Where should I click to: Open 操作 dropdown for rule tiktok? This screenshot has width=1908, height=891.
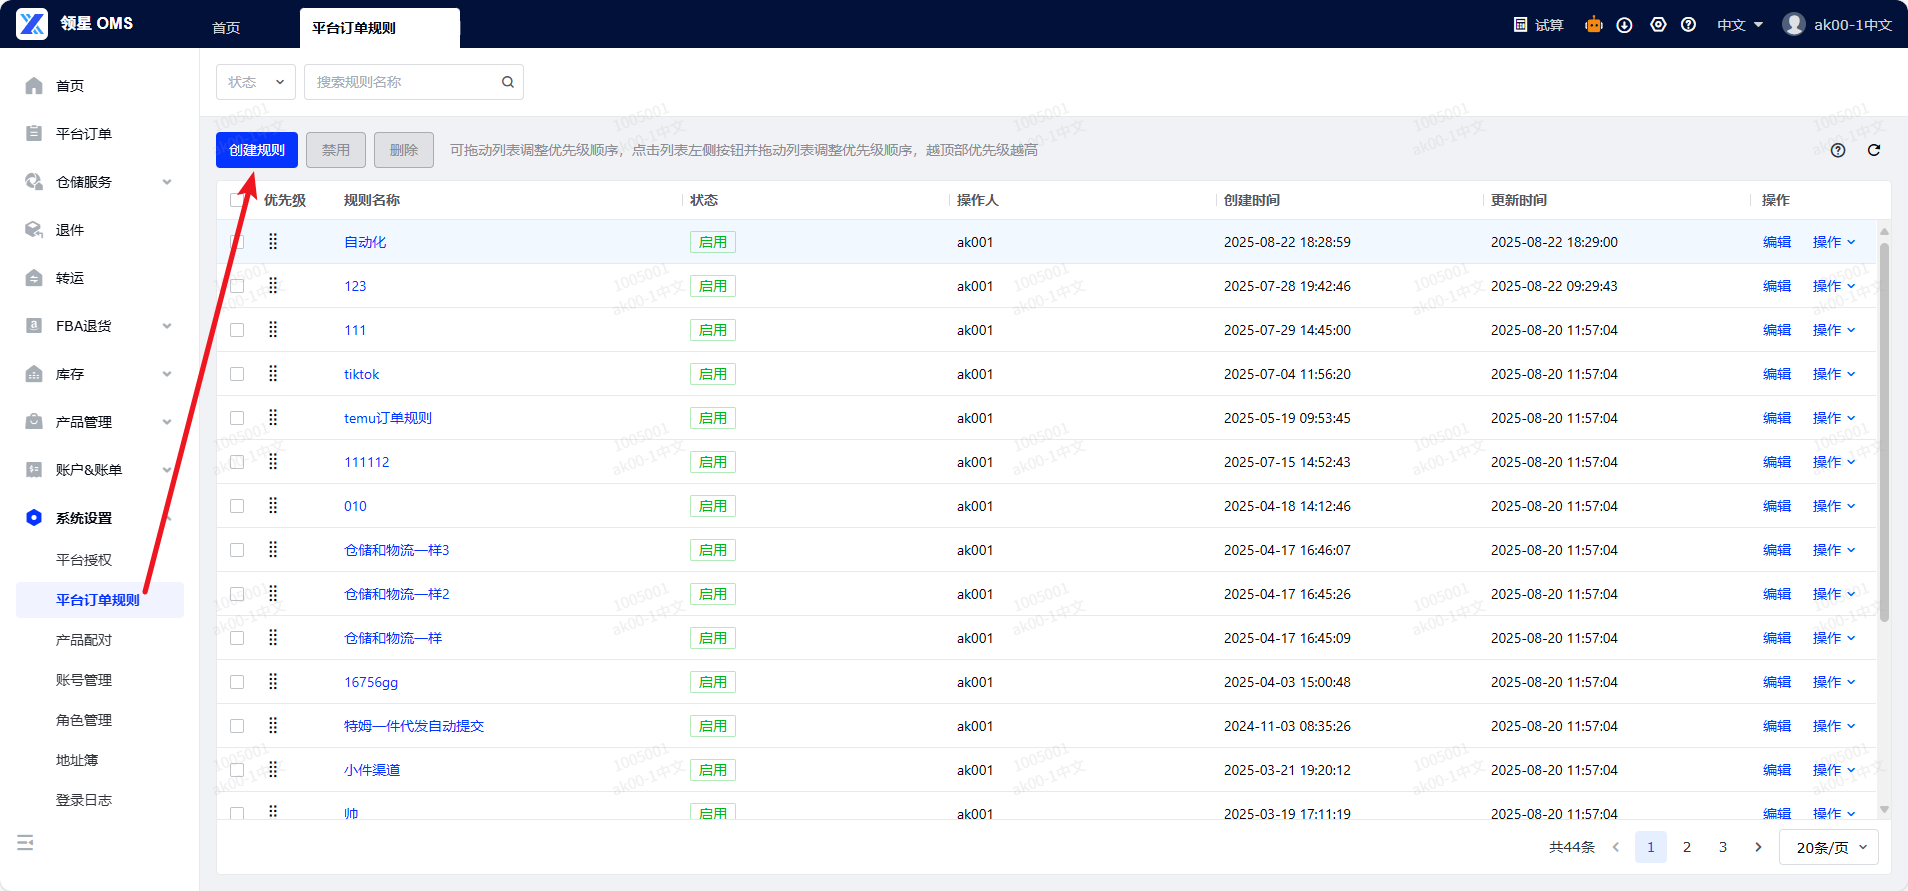coord(1834,374)
